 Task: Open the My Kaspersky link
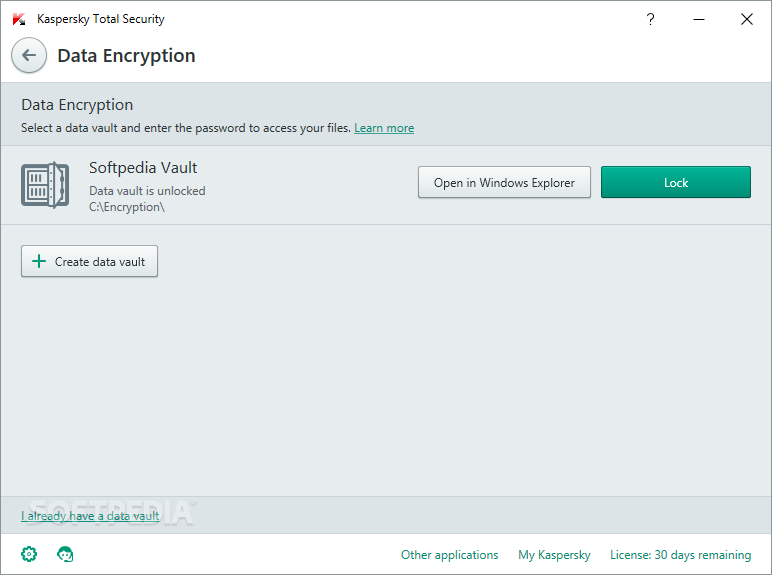pyautogui.click(x=554, y=555)
